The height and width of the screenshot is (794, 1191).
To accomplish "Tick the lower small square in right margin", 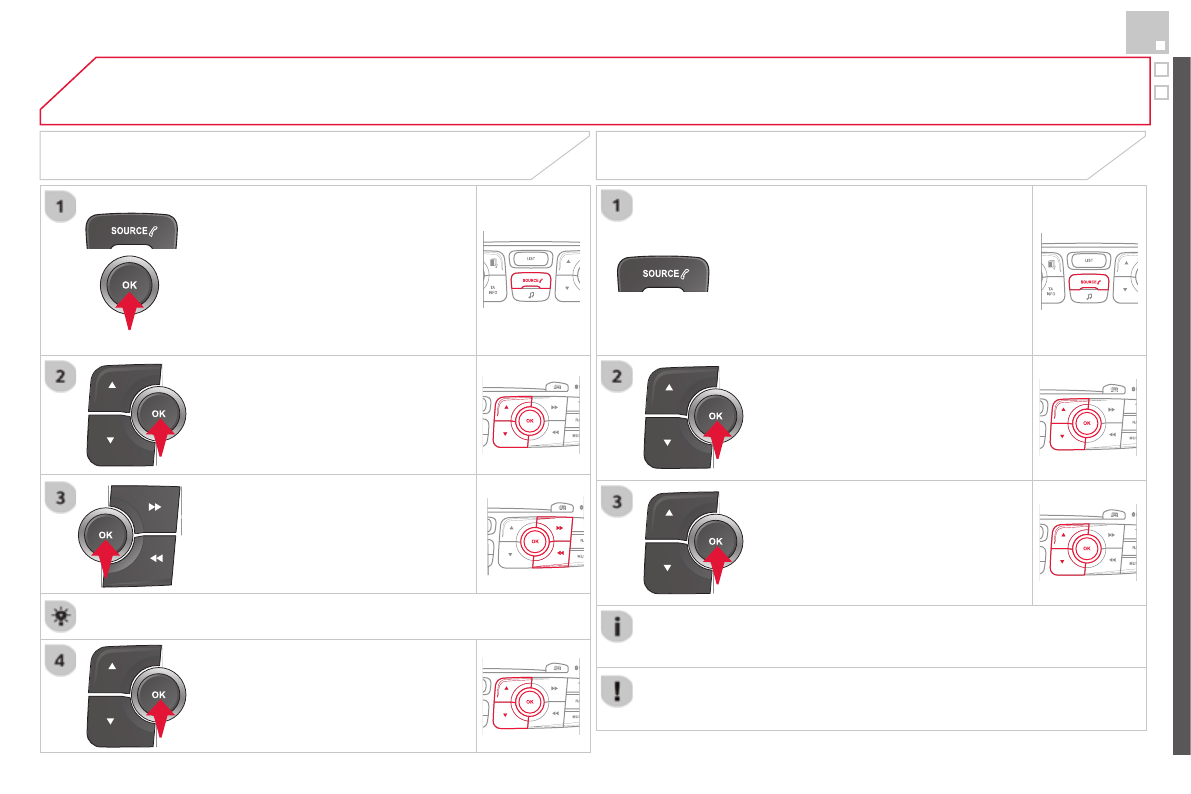I will (x=1161, y=92).
